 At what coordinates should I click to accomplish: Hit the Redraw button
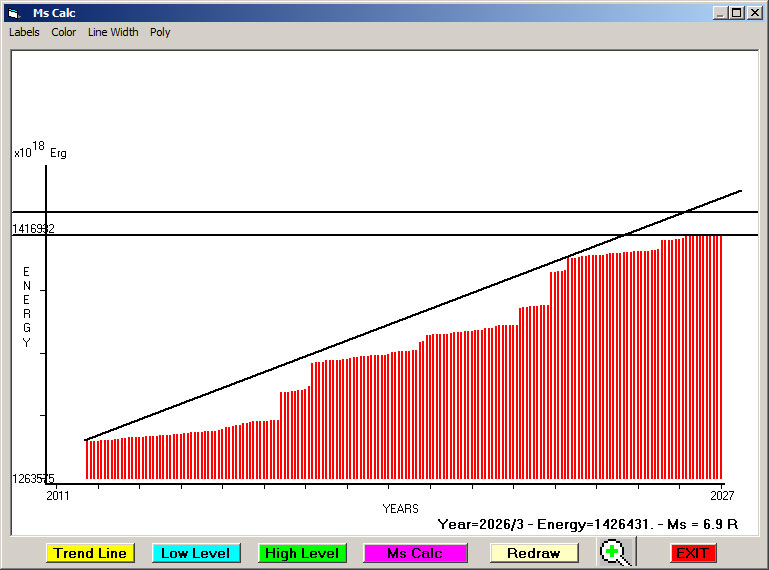pos(534,553)
